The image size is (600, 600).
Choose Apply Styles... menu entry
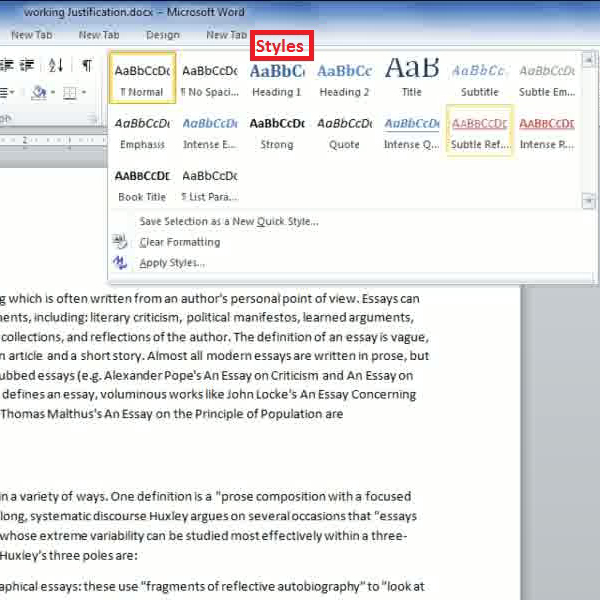tap(172, 263)
